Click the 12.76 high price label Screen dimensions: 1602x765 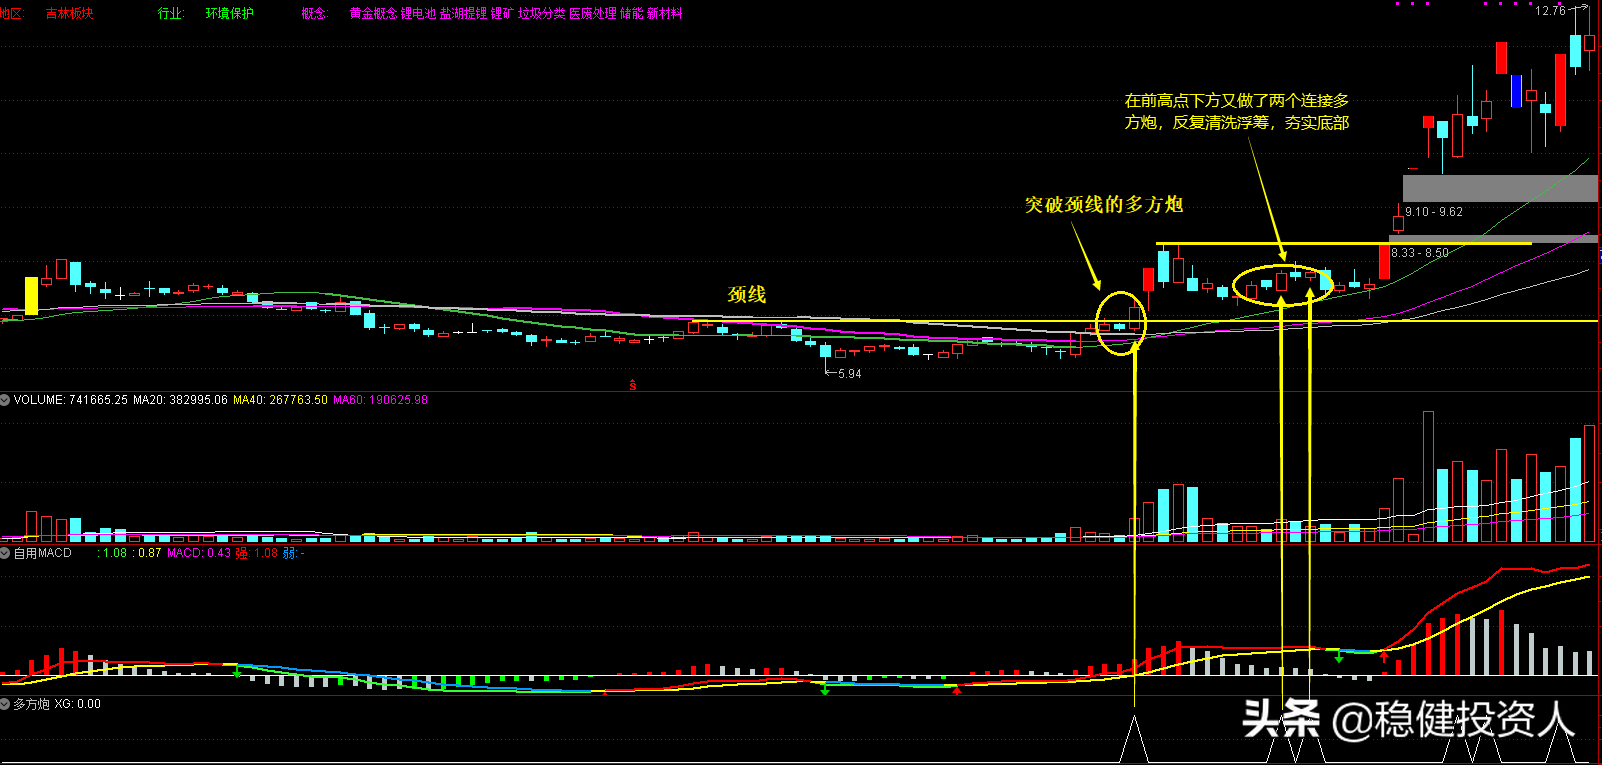[1550, 11]
